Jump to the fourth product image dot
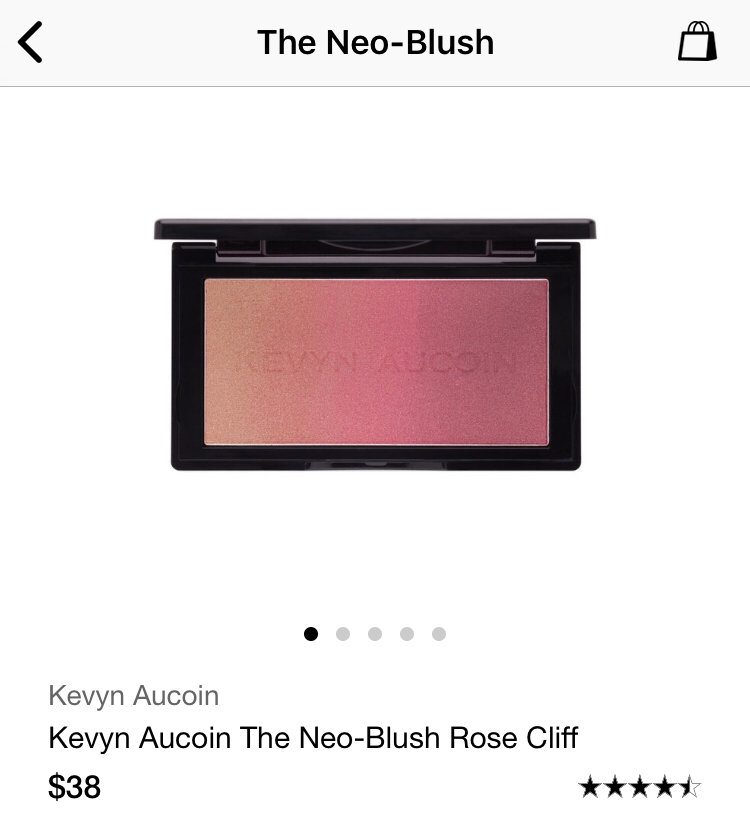Screen dimensions: 750x840 [407, 634]
